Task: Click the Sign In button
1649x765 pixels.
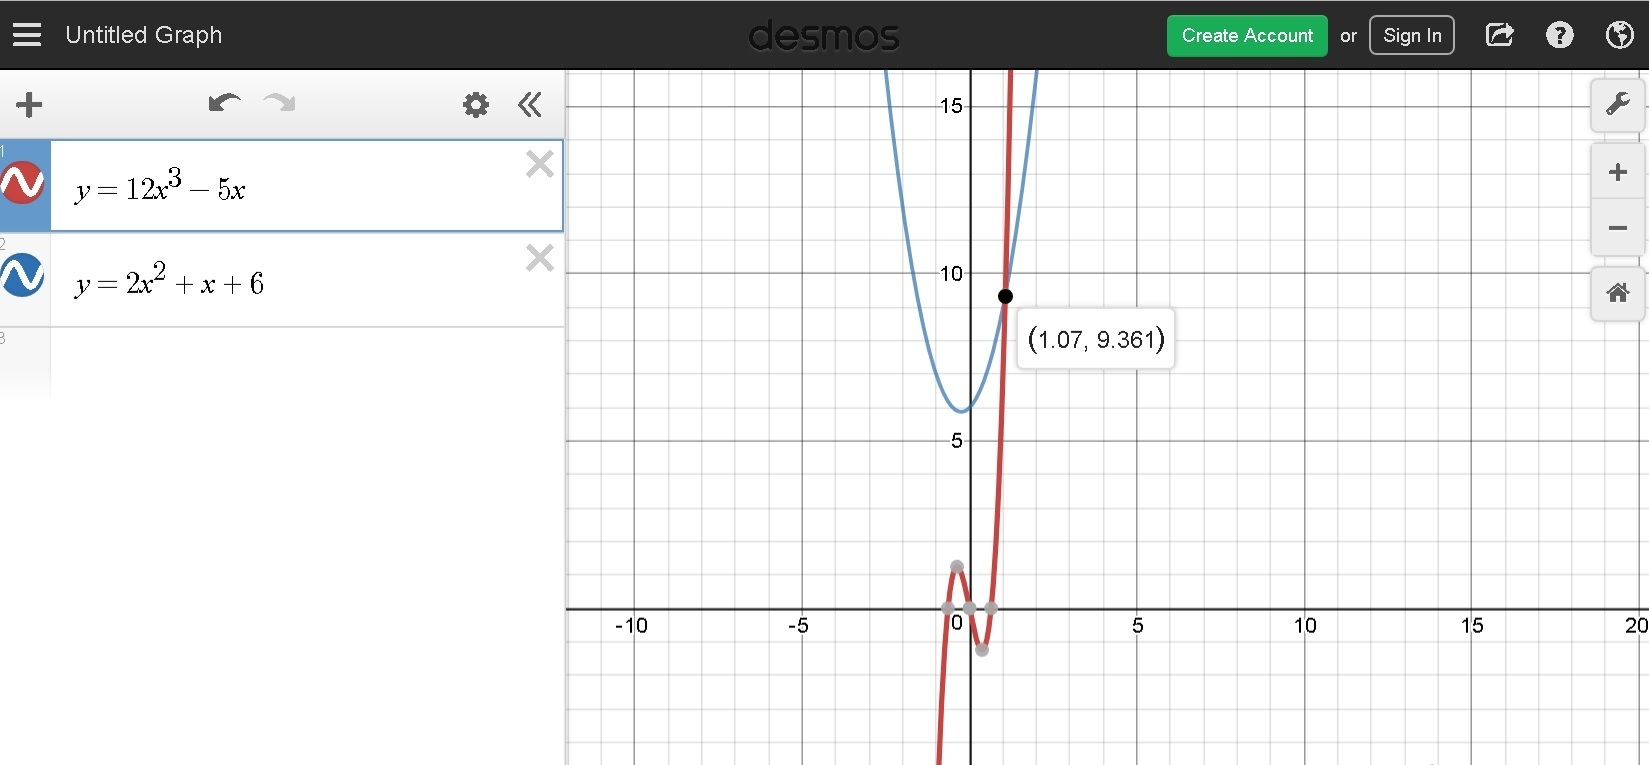Action: click(x=1412, y=36)
